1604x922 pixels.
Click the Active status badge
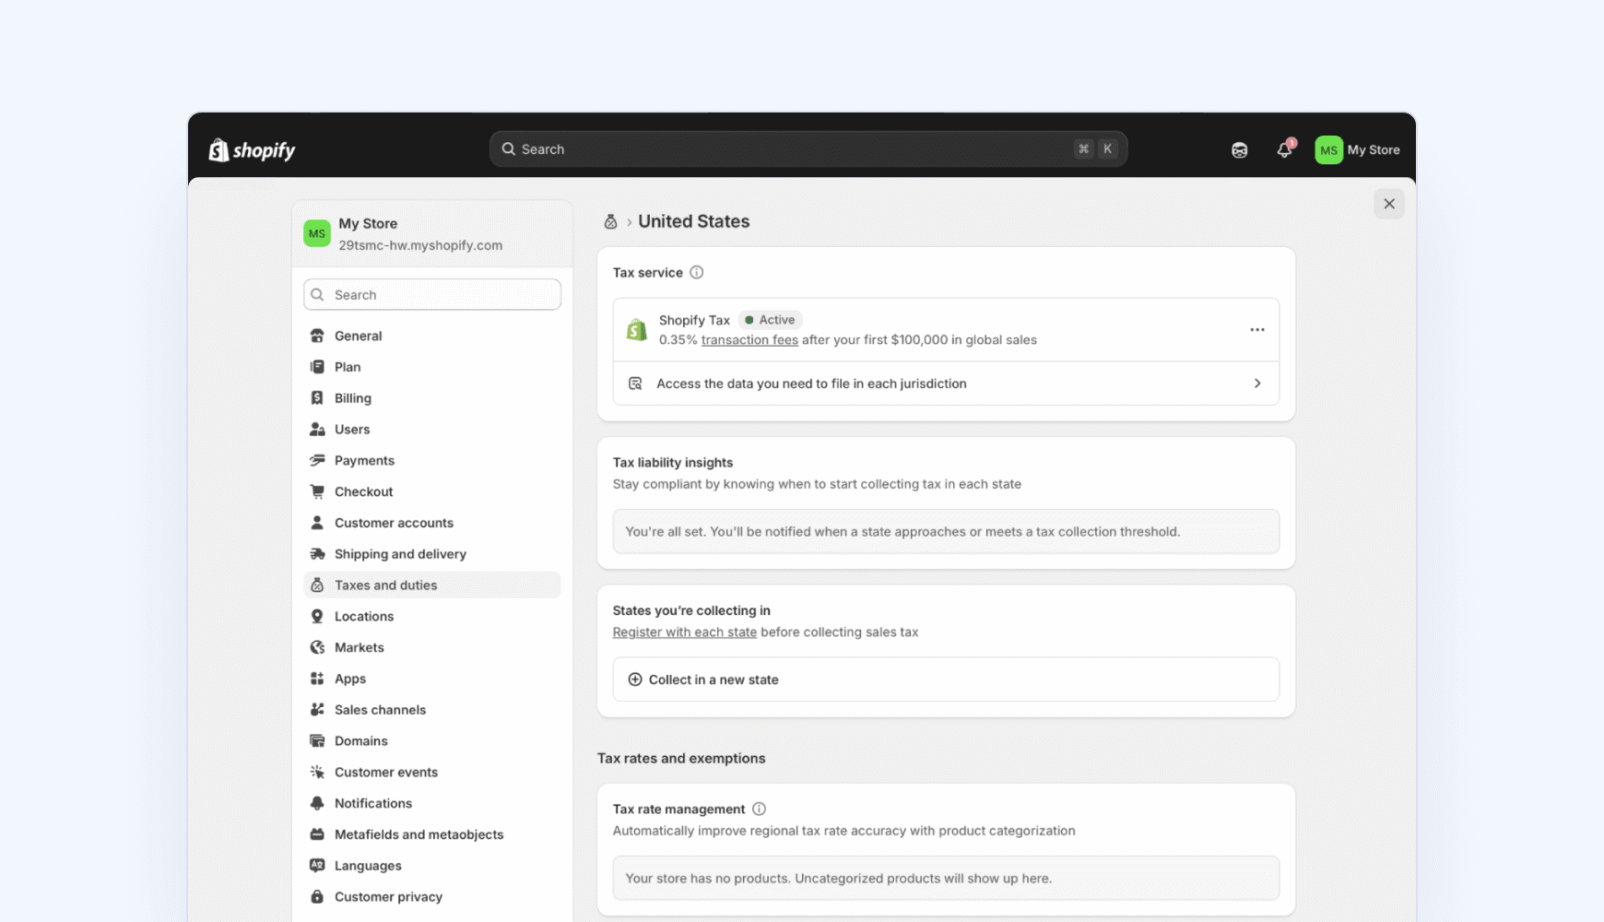click(770, 320)
